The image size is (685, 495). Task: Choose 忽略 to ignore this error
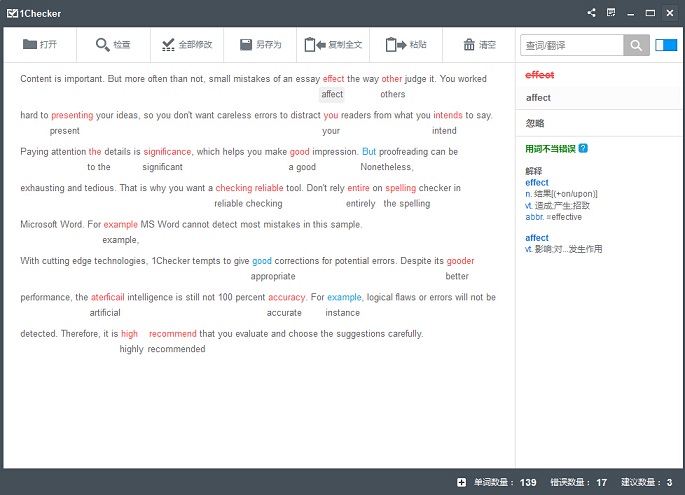click(x=599, y=123)
